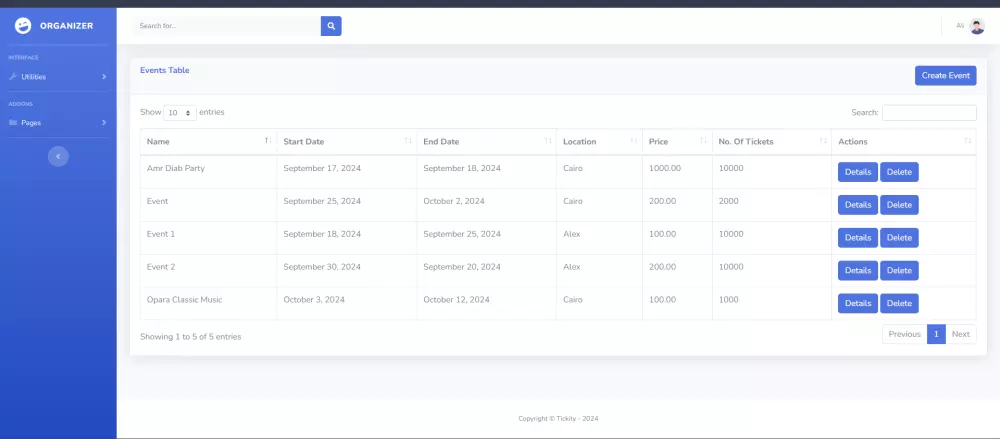The width and height of the screenshot is (1000, 439).
Task: View Details for Opara Classic Music
Action: tap(858, 303)
